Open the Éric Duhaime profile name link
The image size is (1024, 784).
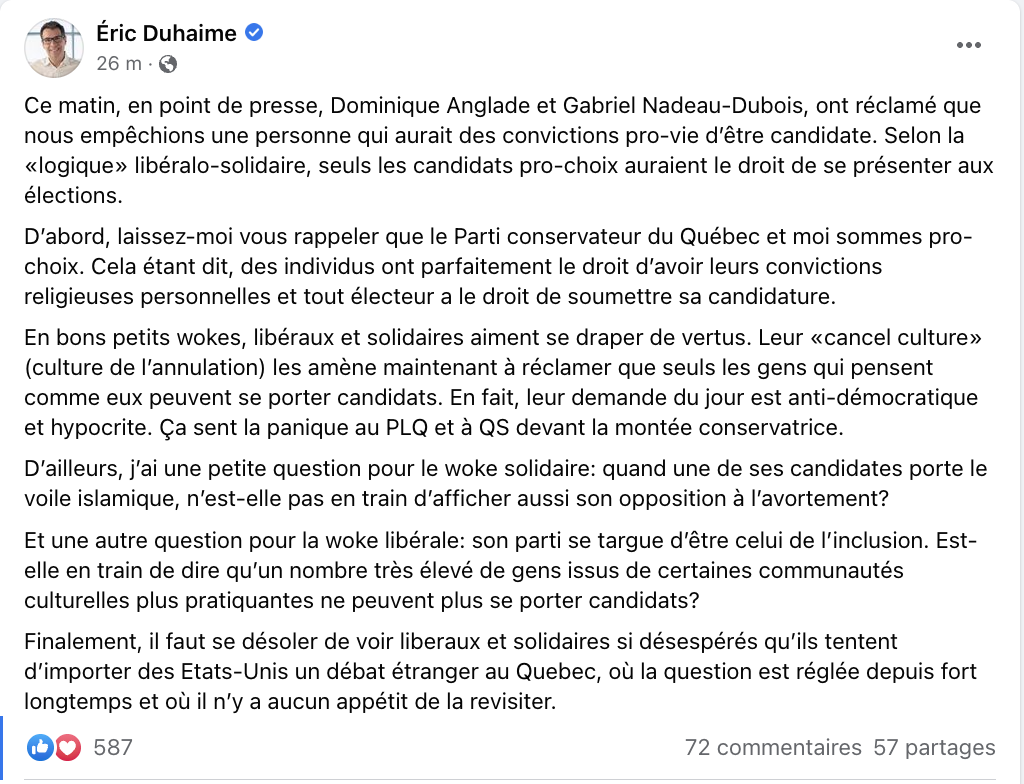coord(167,33)
